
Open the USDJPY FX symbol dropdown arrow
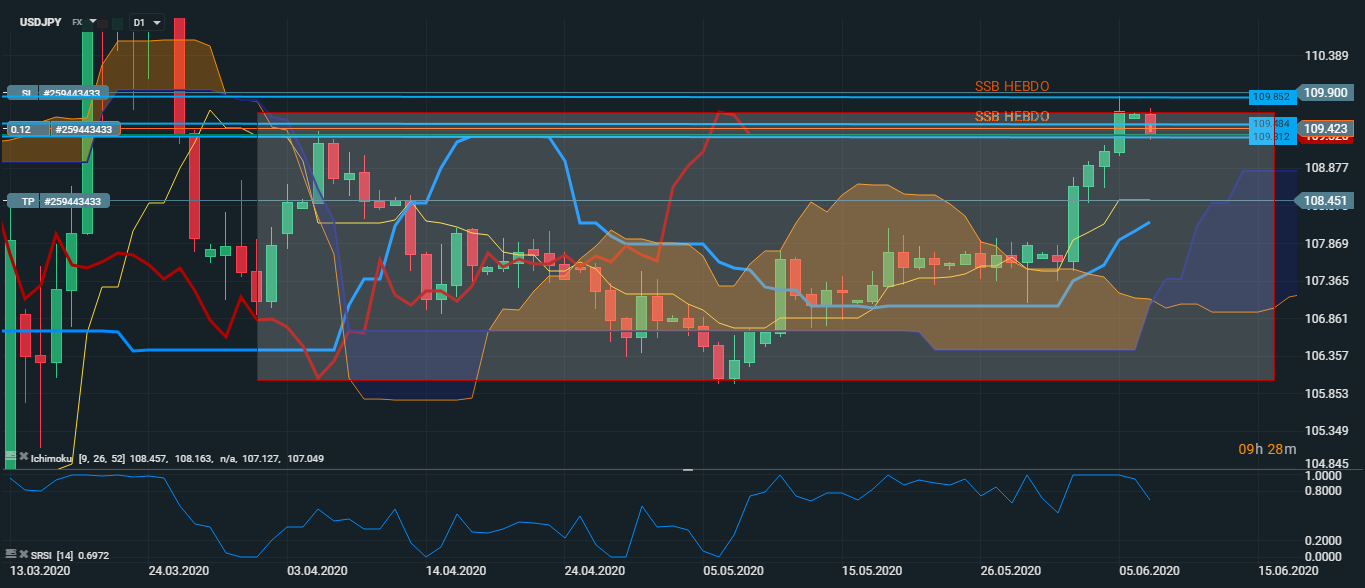tap(93, 21)
